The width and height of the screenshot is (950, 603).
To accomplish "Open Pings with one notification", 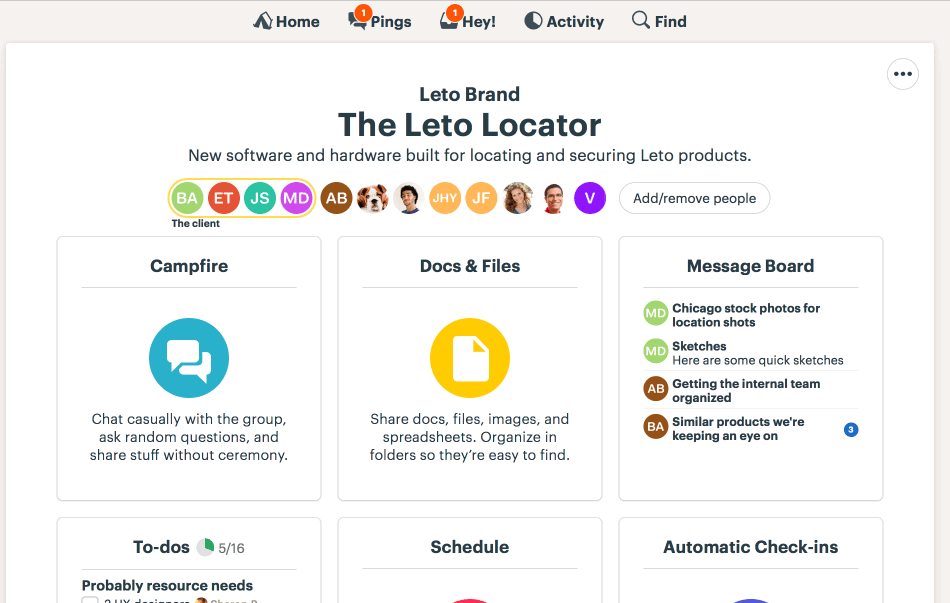I will (380, 20).
